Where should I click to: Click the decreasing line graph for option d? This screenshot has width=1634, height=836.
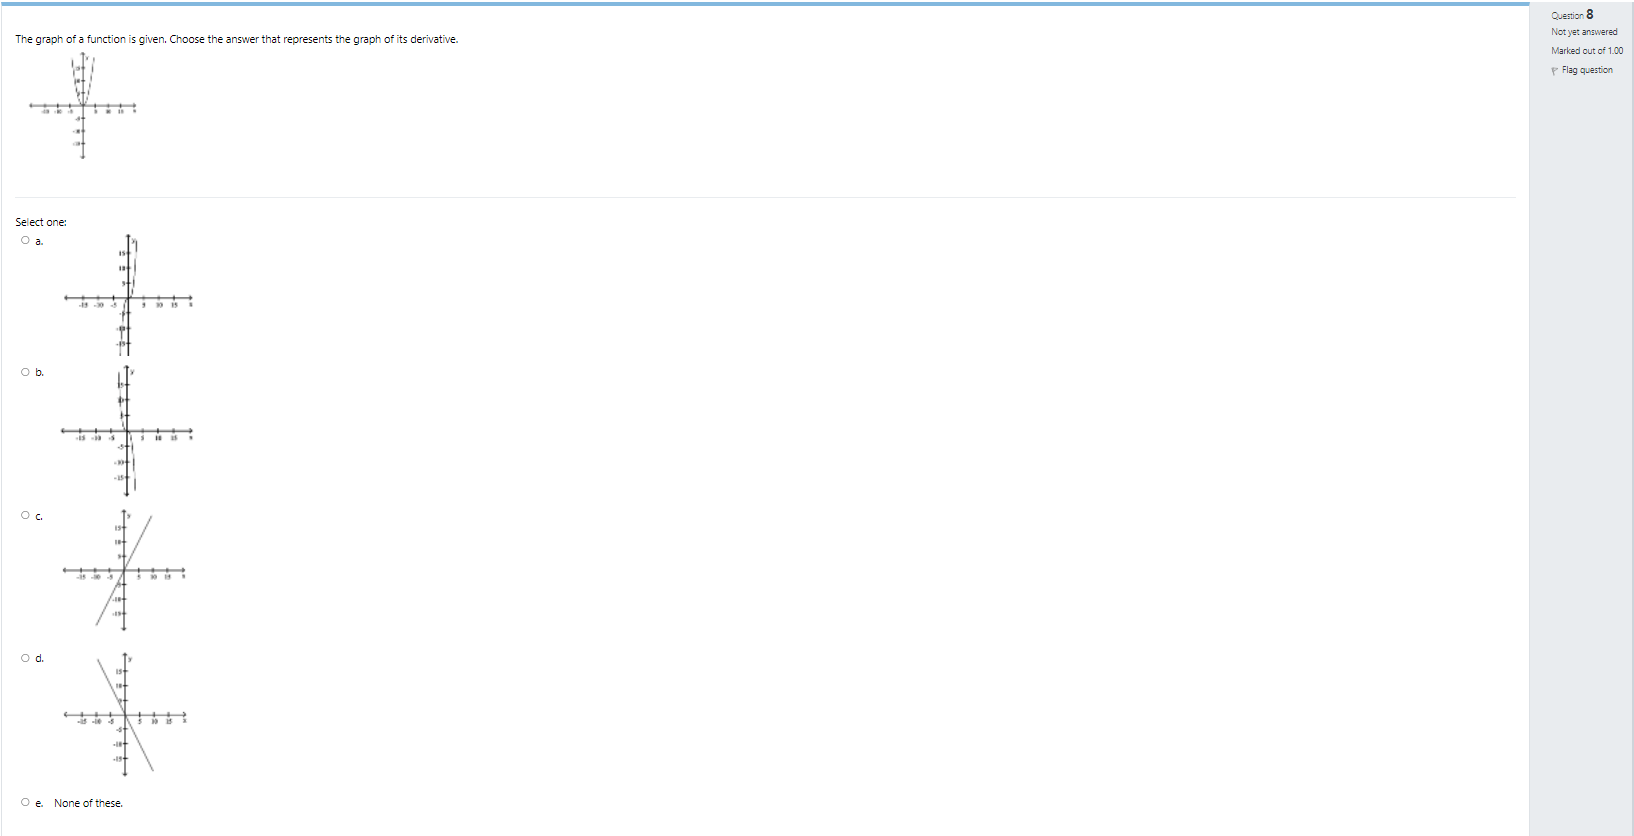(126, 714)
